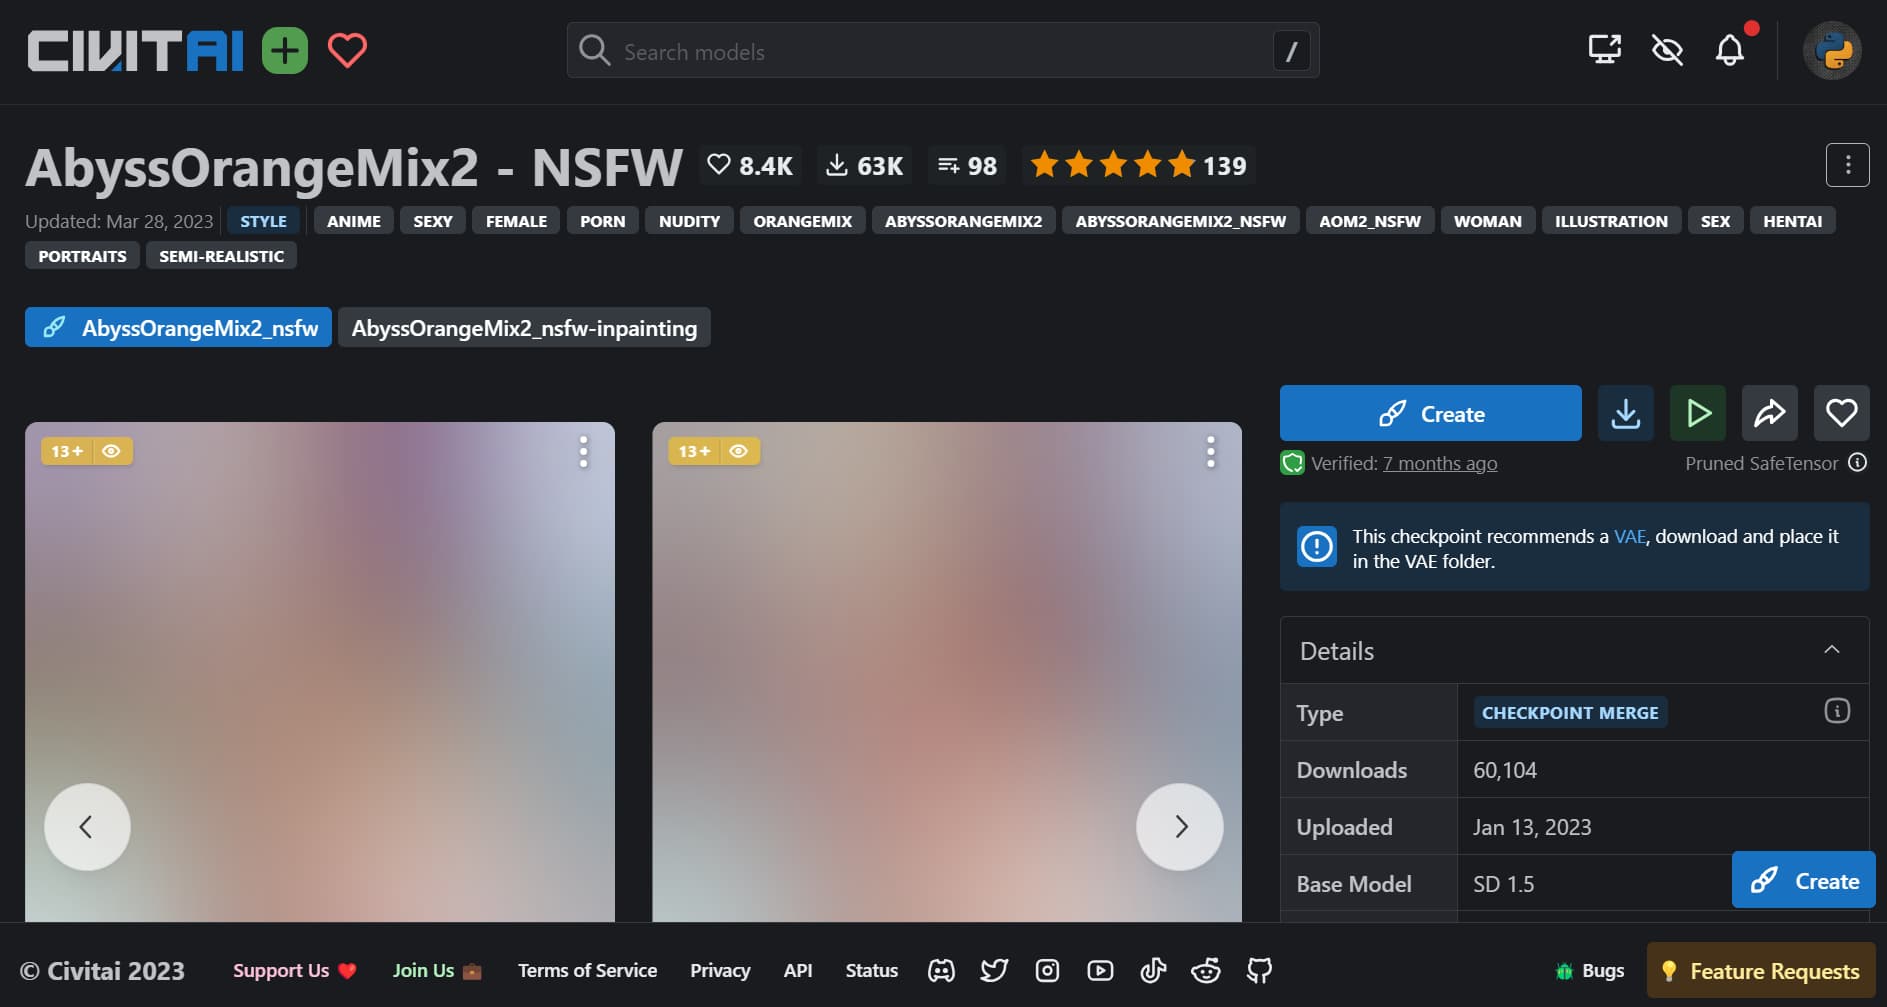Screen dimensions: 1887x1007
Task: Click the Search models field
Action: pyautogui.click(x=943, y=51)
